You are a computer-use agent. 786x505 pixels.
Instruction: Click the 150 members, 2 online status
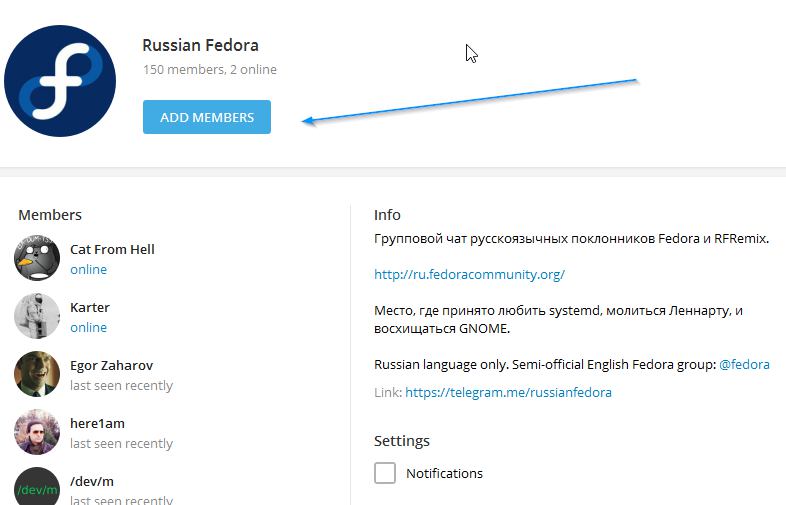210,69
